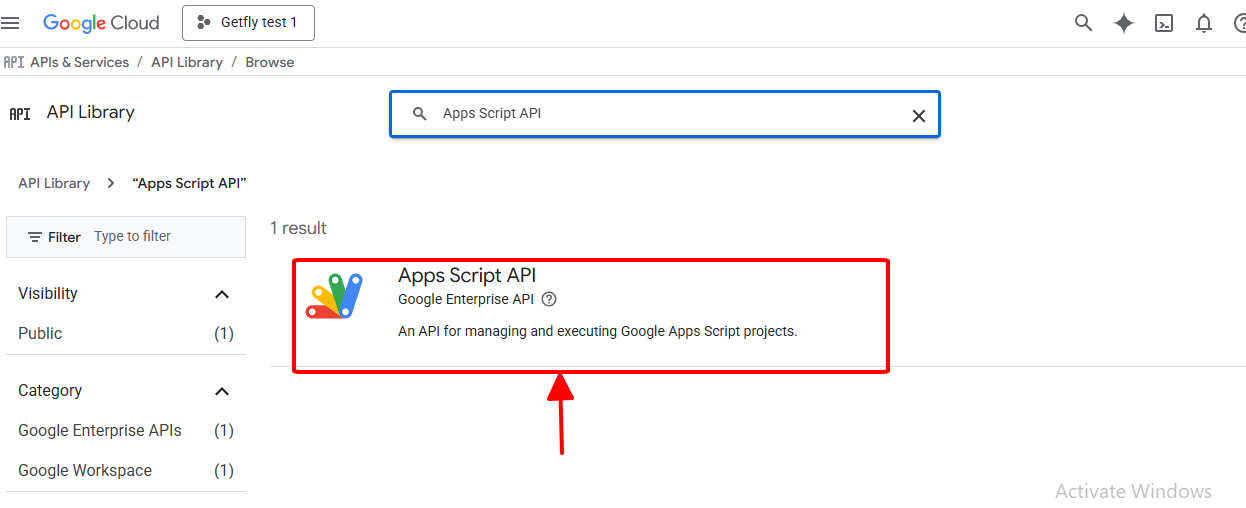Screen dimensions: 1246x508
Task: Select the Public visibility filter
Action: point(40,333)
